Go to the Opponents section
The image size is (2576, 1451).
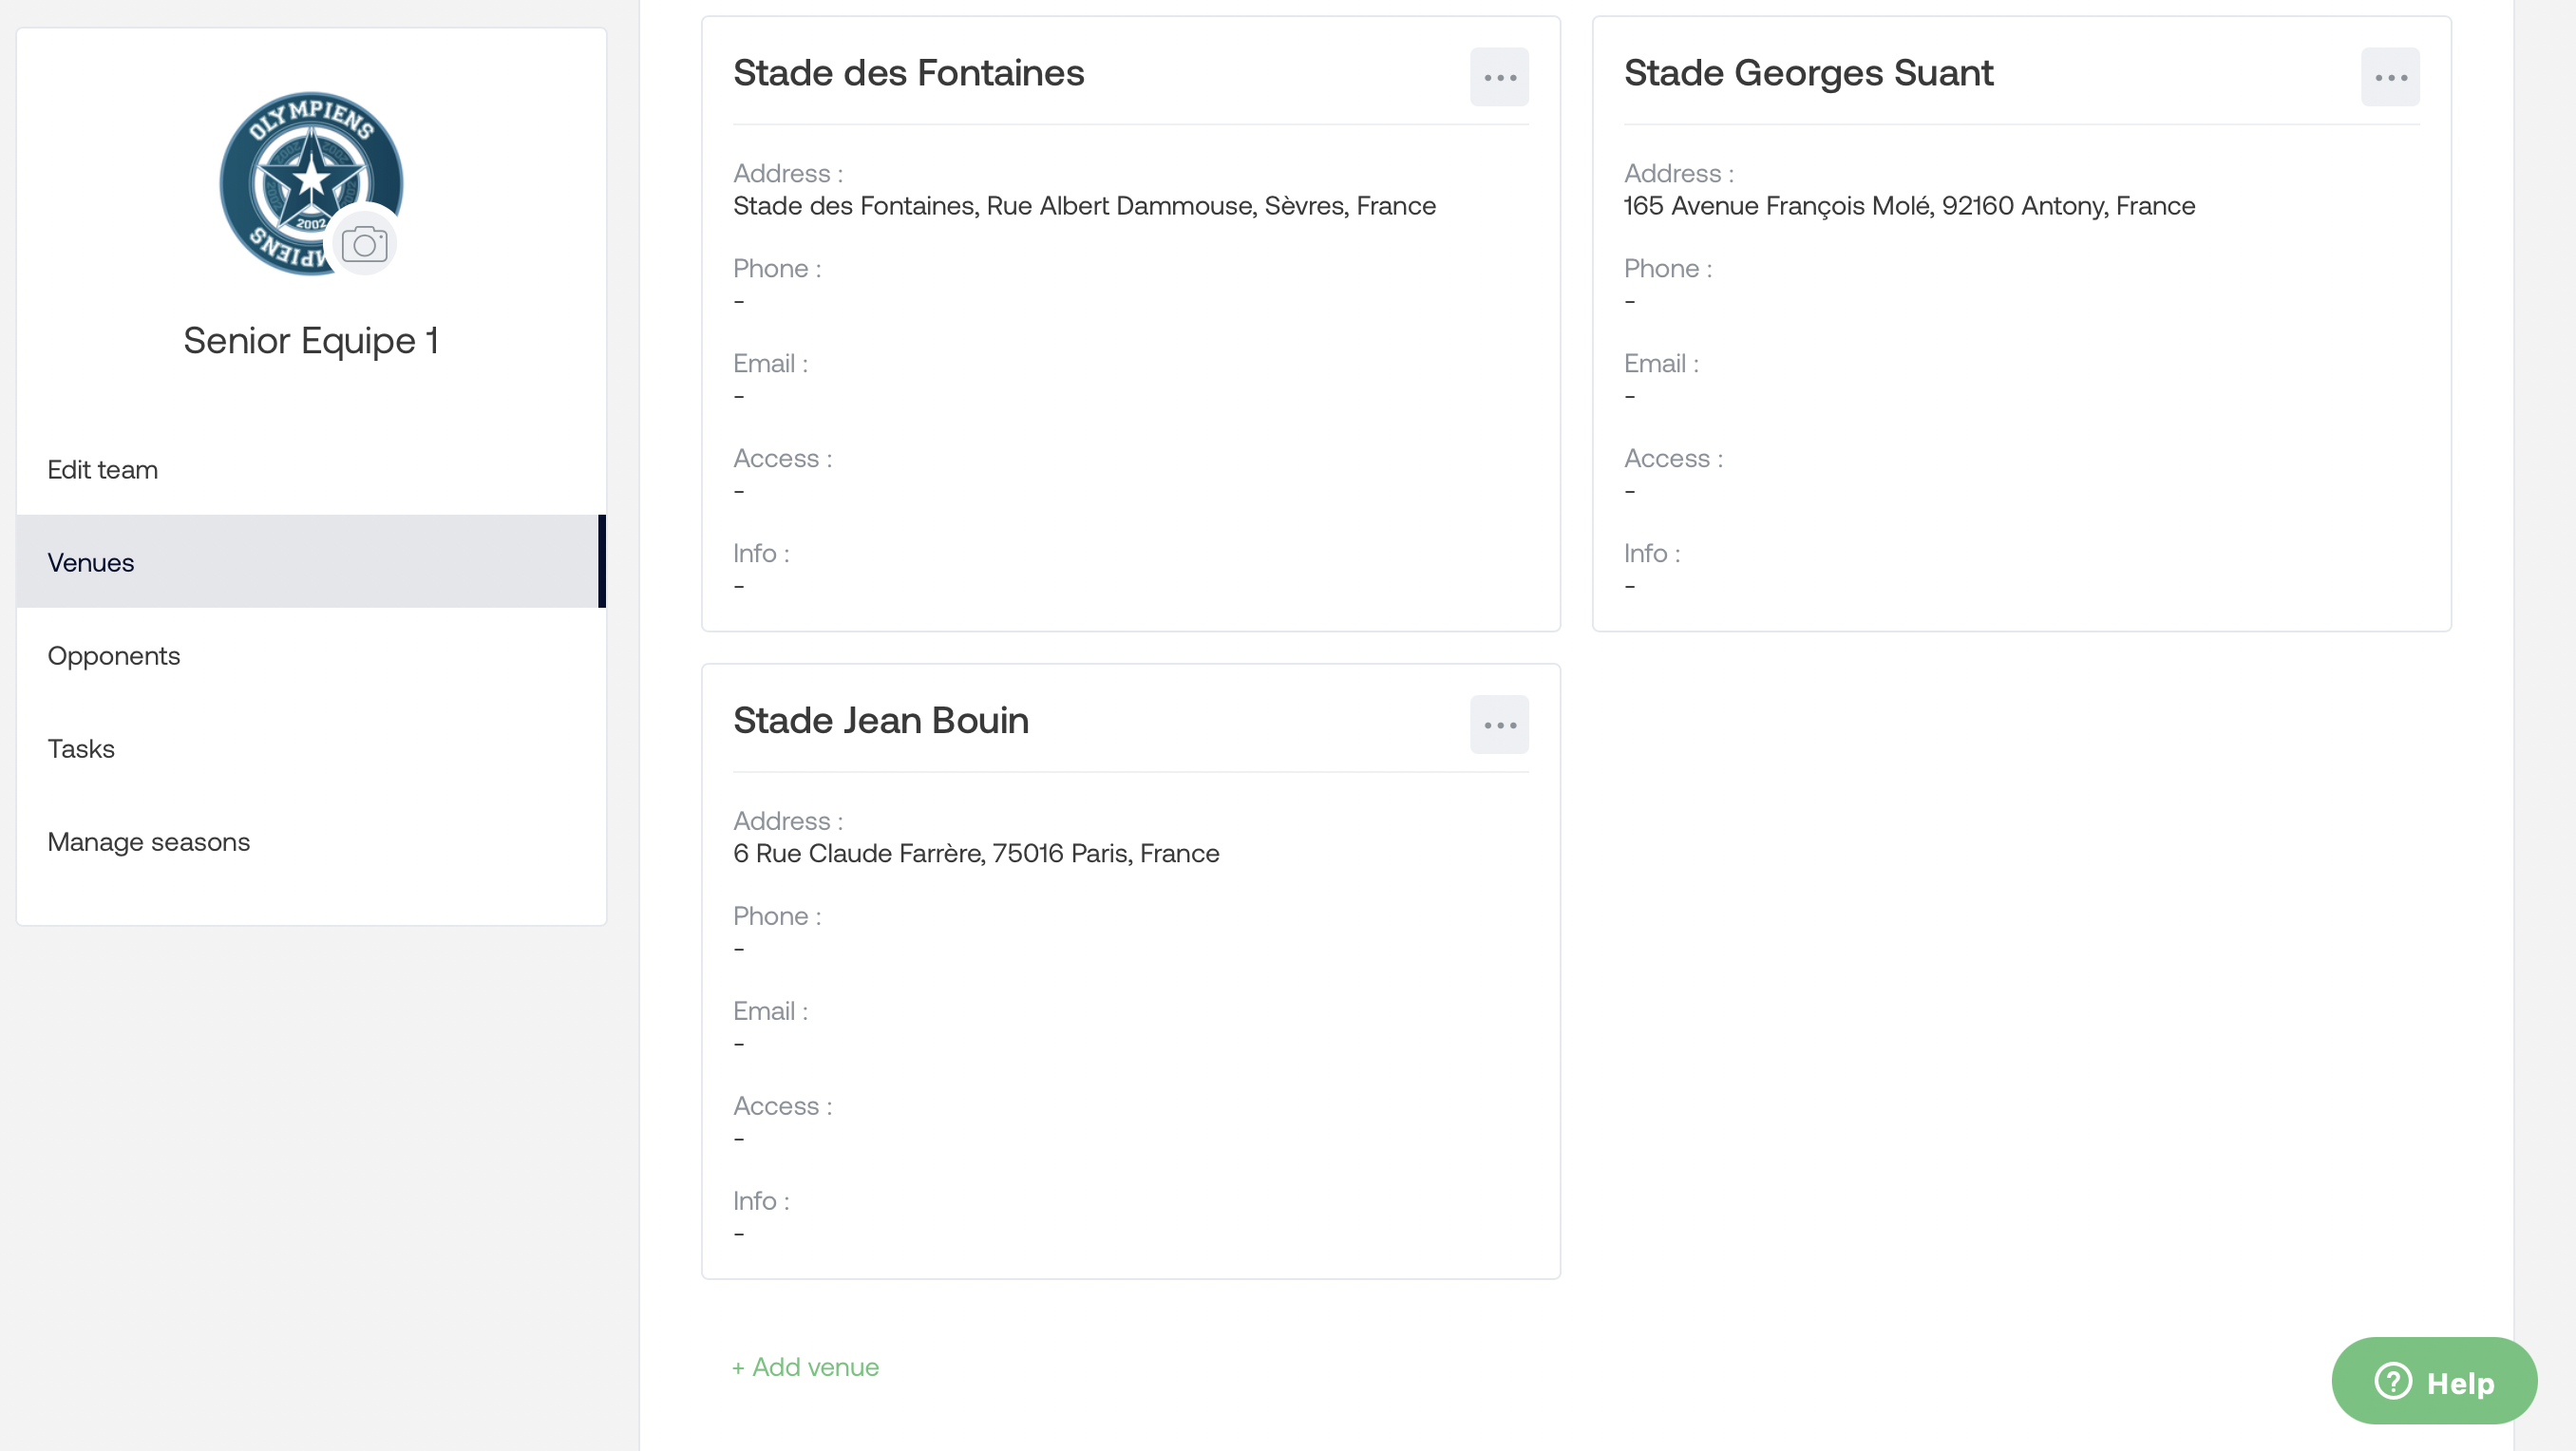[x=114, y=656]
